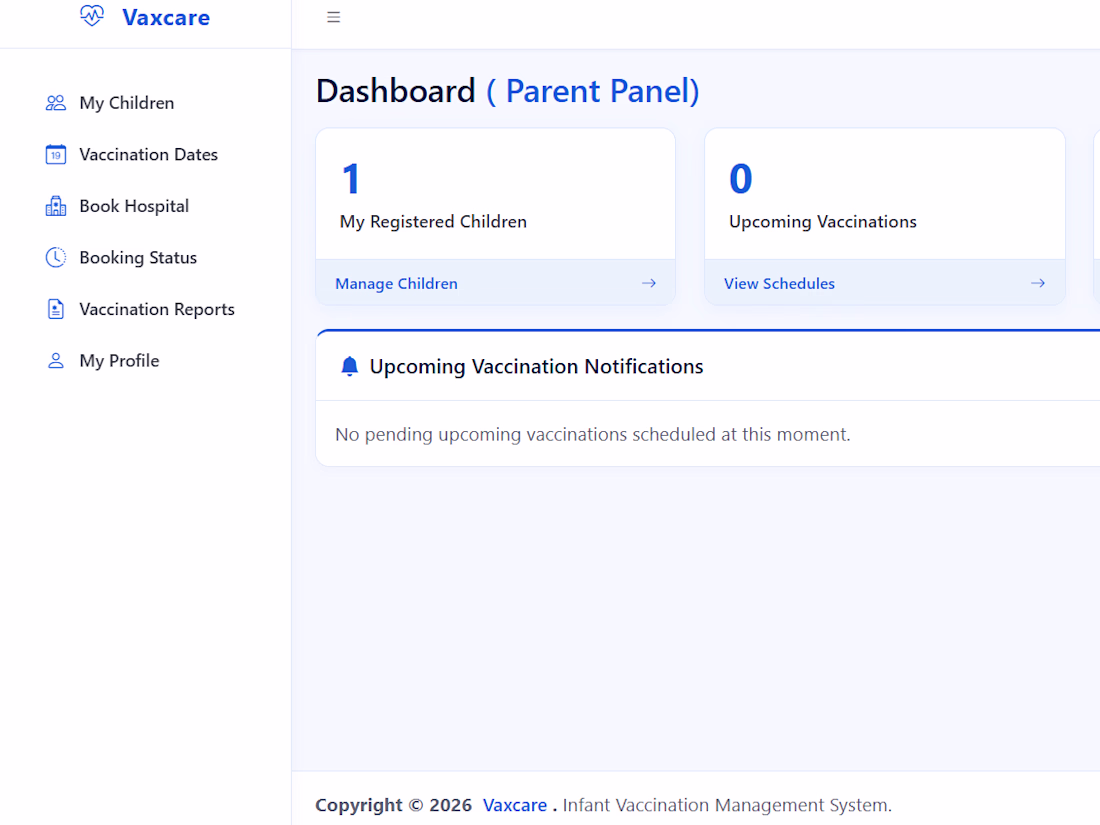Viewport: 1100px width, 825px height.
Task: Click the Book Hospital building icon
Action: tap(55, 206)
